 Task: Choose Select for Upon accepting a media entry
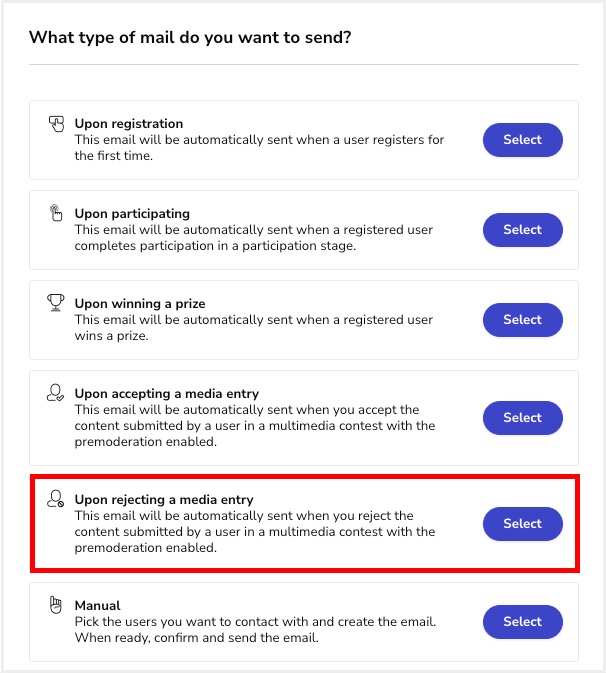[x=523, y=418]
